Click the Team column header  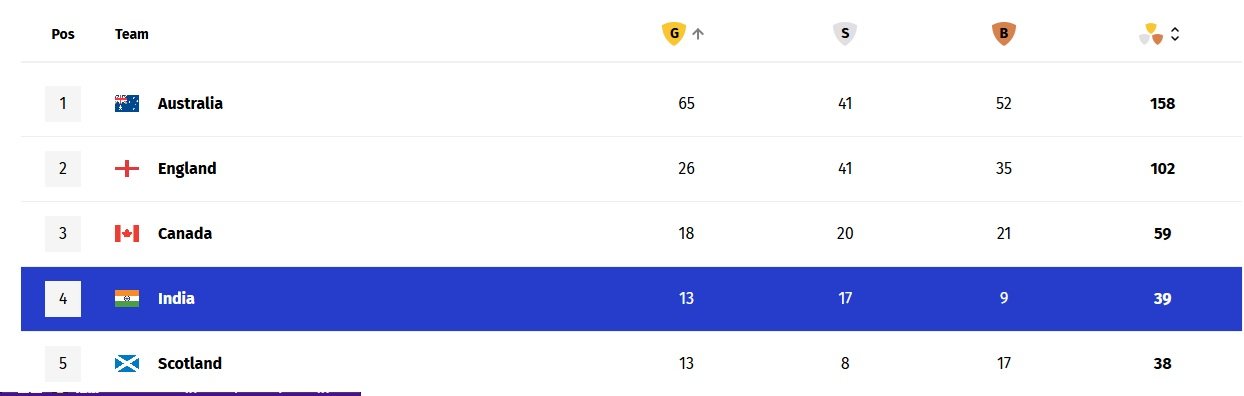pyautogui.click(x=132, y=34)
